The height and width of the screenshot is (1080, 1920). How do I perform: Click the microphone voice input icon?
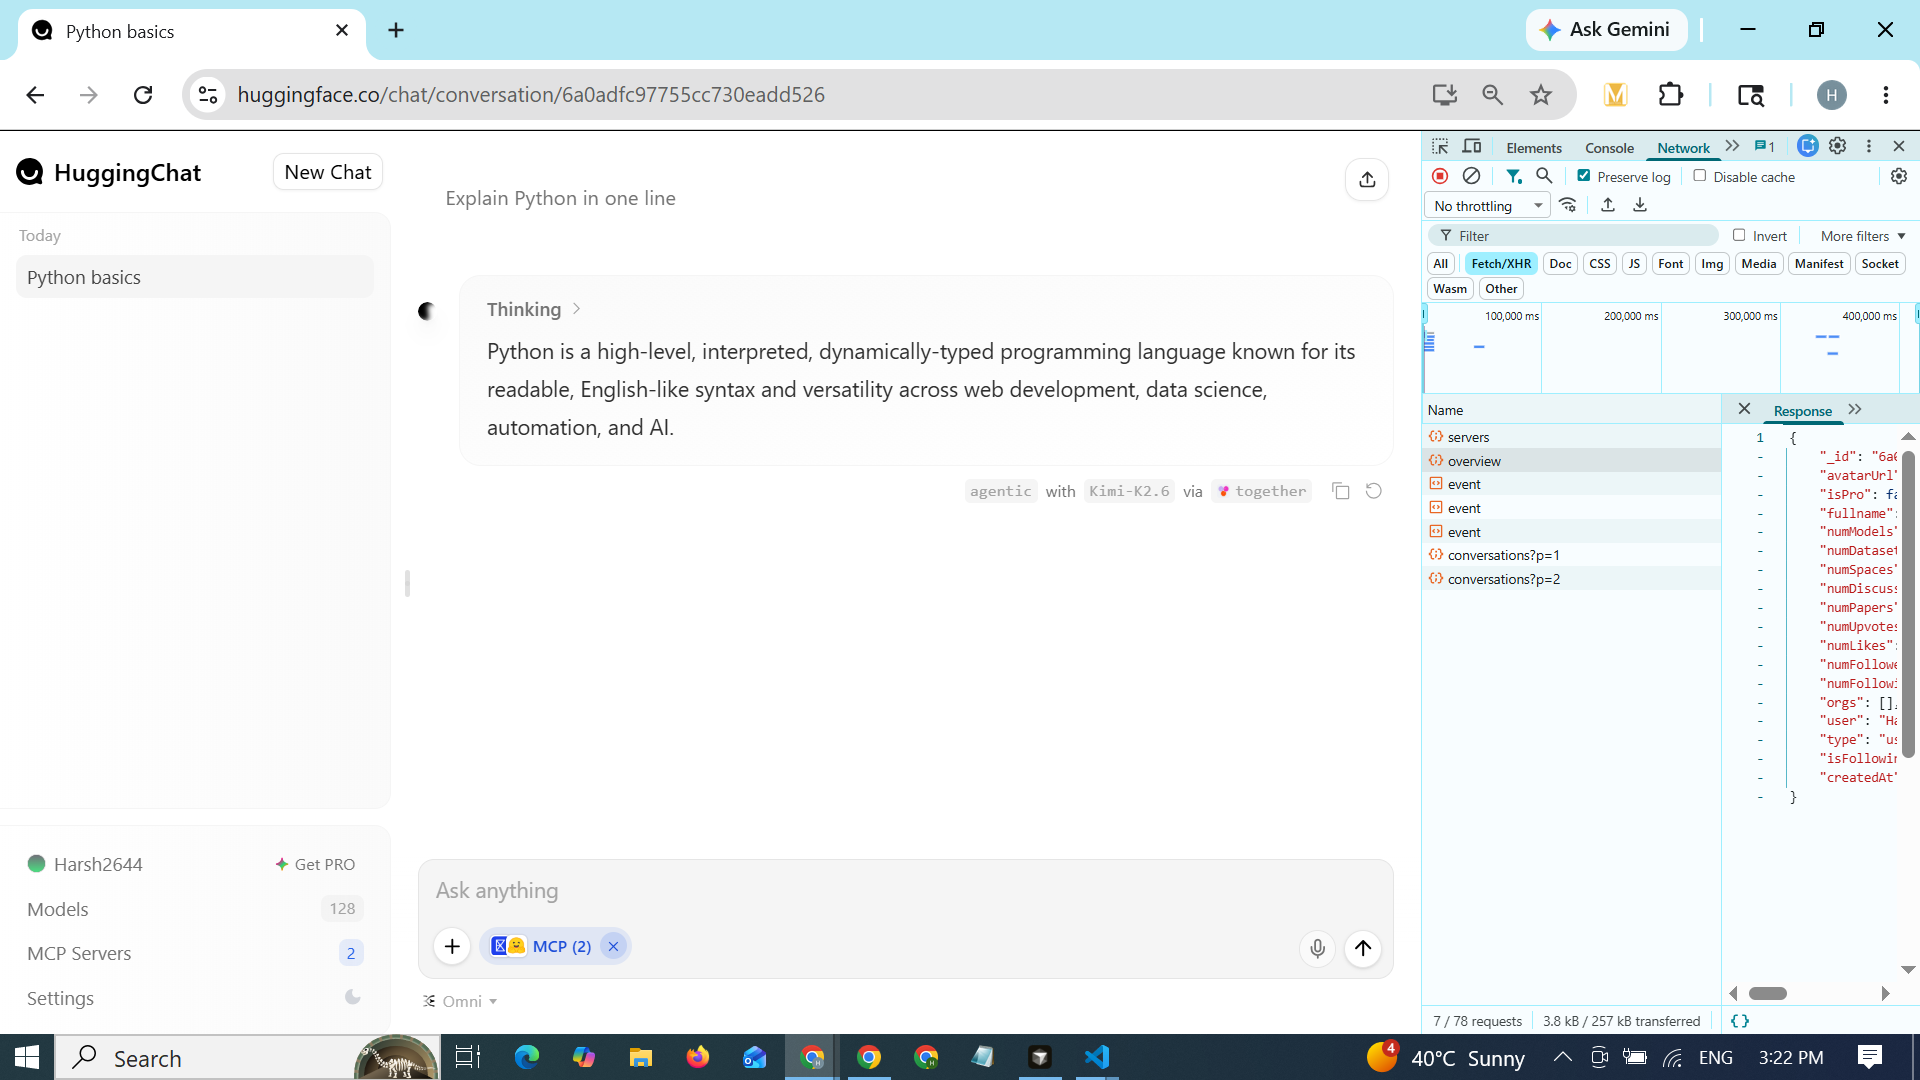1317,948
